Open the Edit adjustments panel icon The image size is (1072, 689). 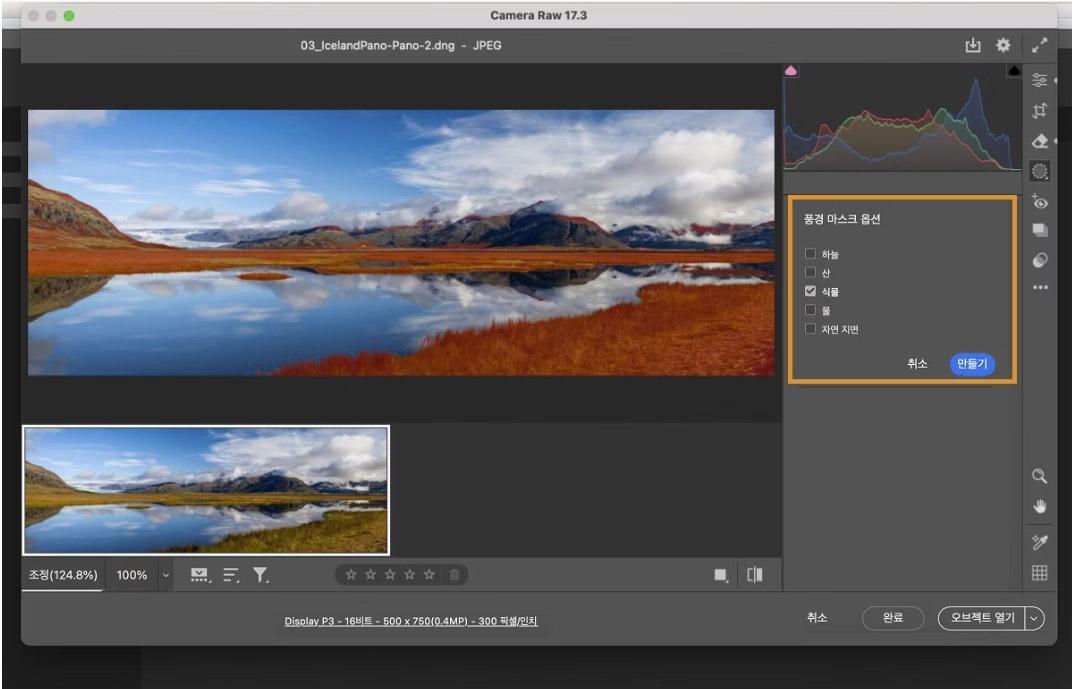(1039, 80)
